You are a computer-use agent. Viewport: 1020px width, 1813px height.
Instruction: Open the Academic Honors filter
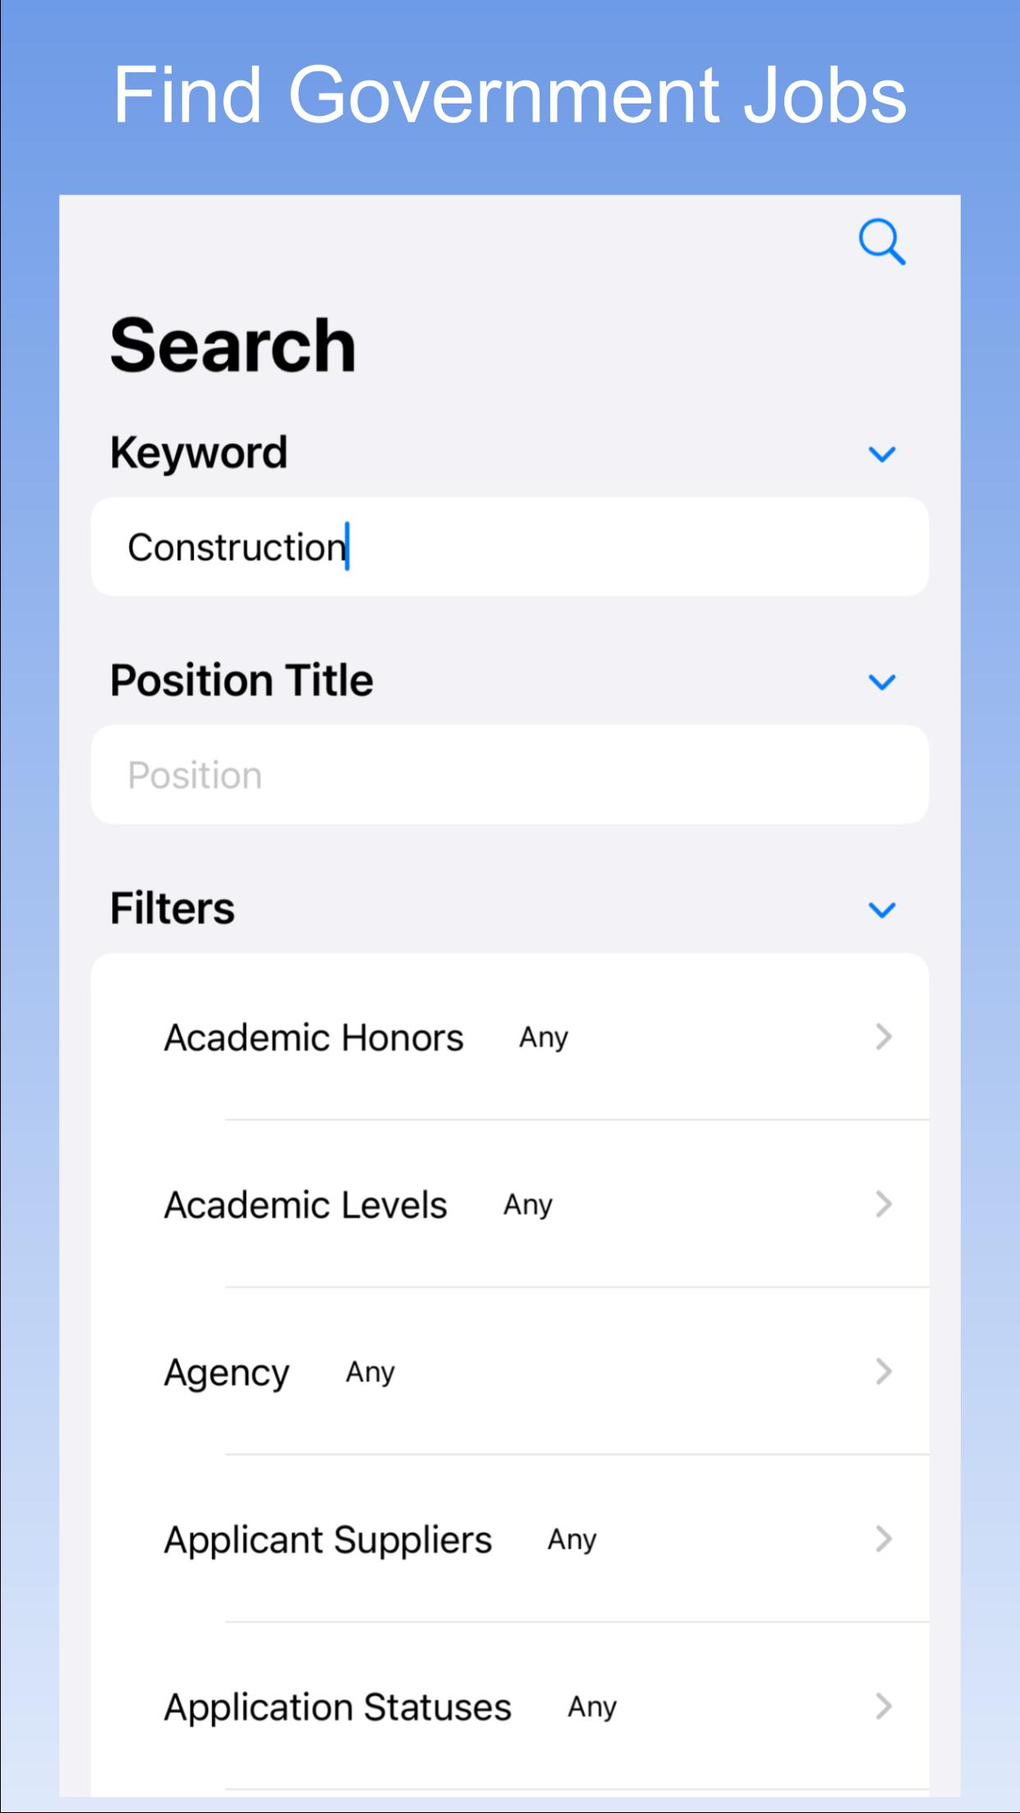(314, 1038)
